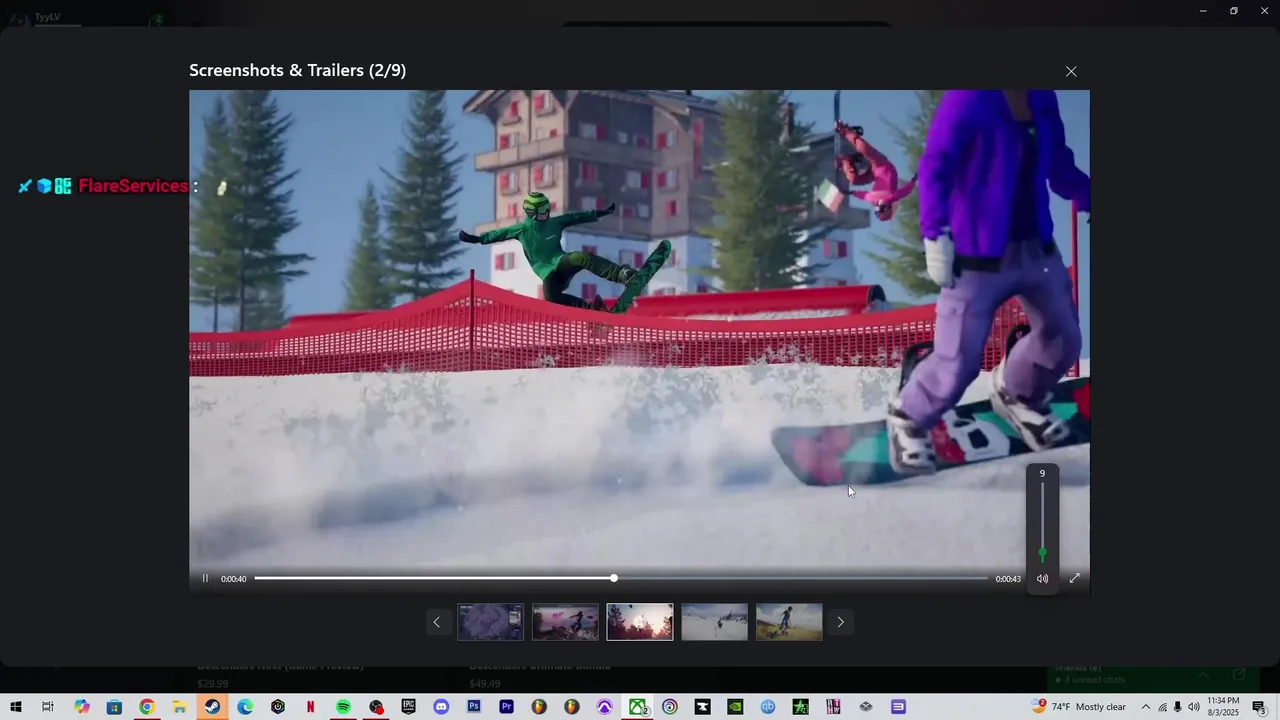The width and height of the screenshot is (1280, 720).
Task: Open system volume from the tray
Action: pyautogui.click(x=1193, y=707)
